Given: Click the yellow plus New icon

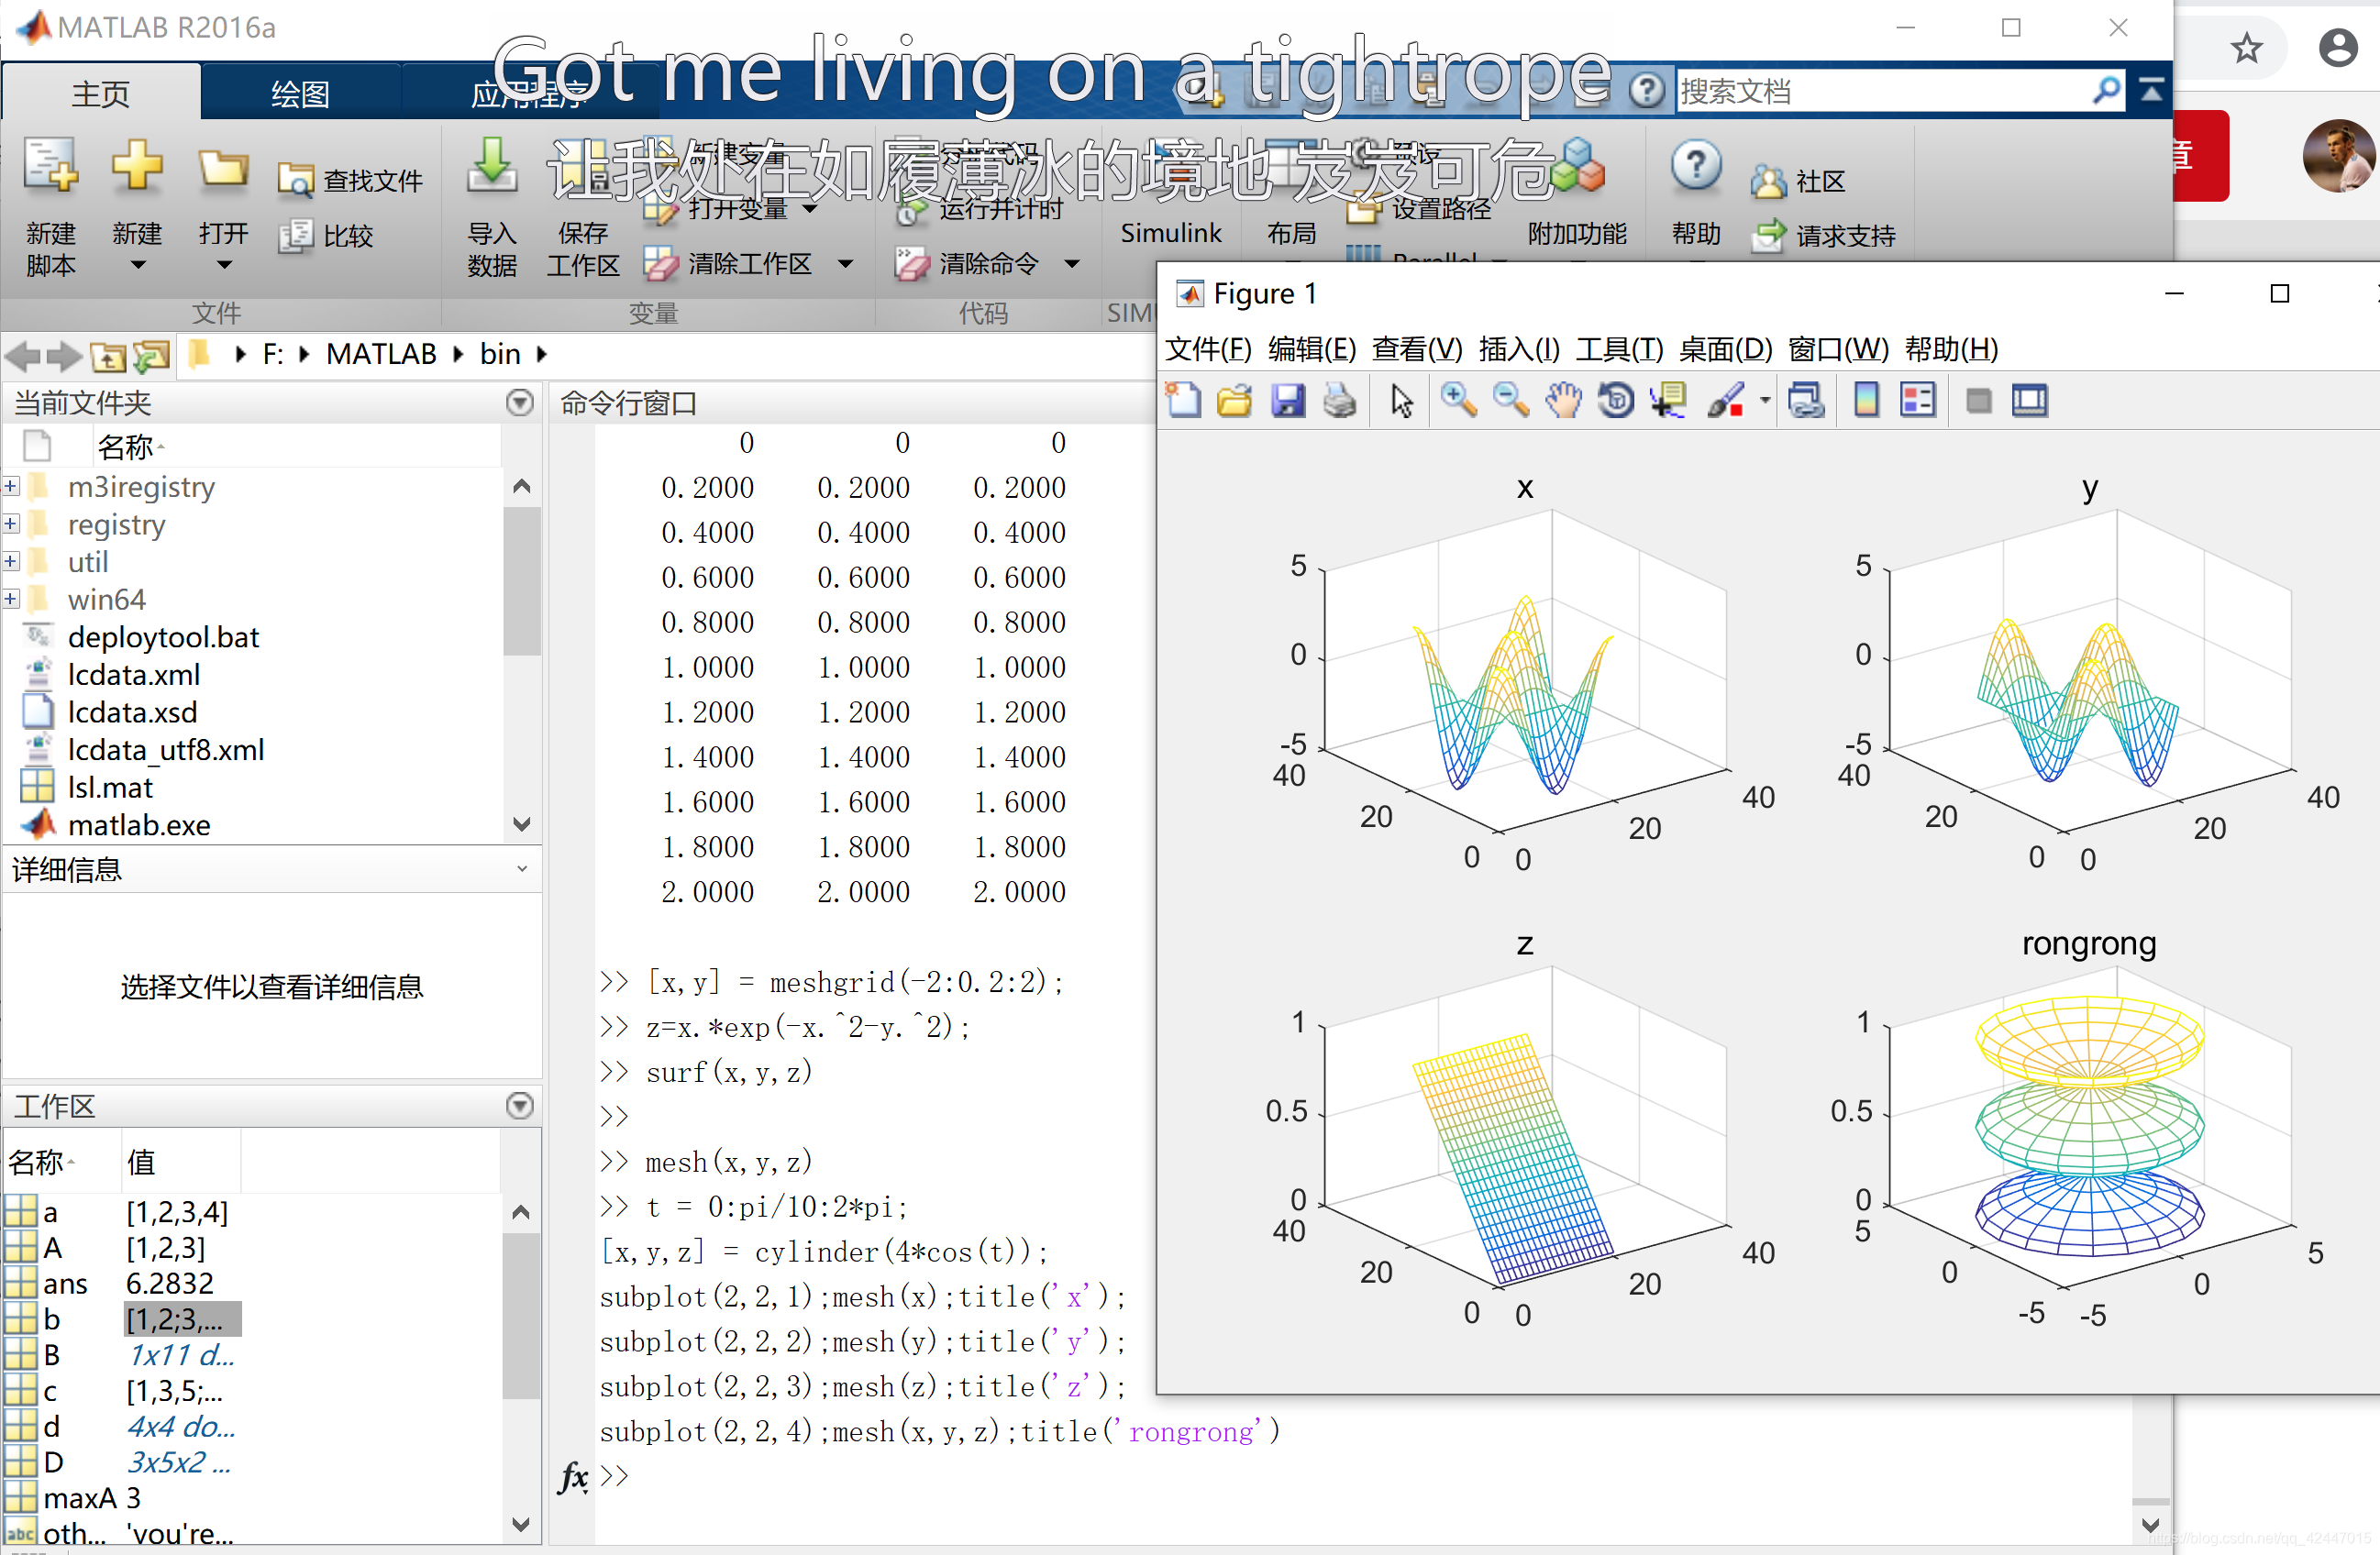Looking at the screenshot, I should tap(137, 165).
